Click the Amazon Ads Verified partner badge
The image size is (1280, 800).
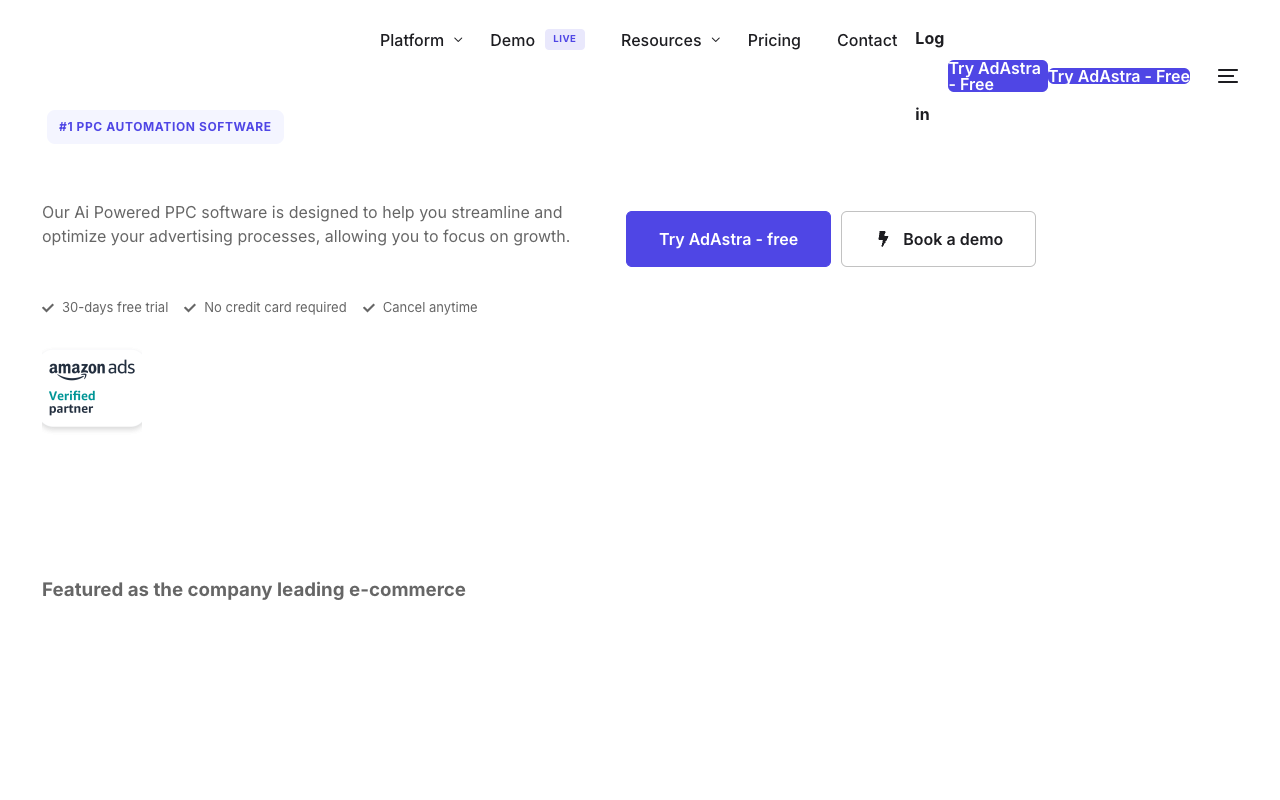pyautogui.click(x=92, y=388)
